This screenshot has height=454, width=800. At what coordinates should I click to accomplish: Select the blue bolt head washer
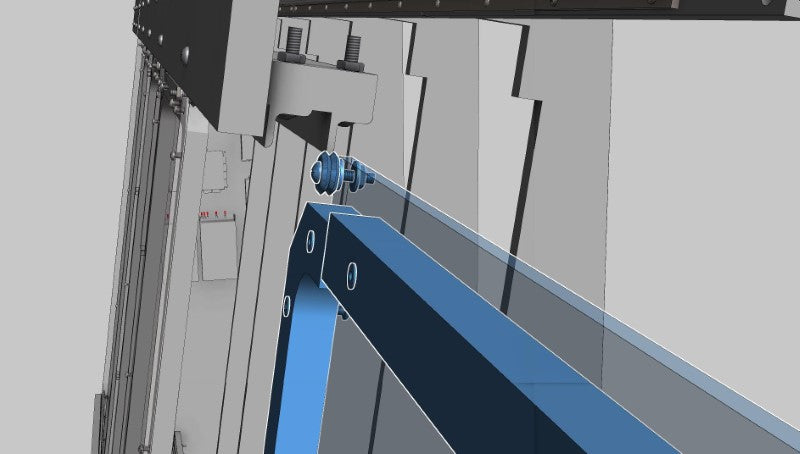[x=325, y=173]
